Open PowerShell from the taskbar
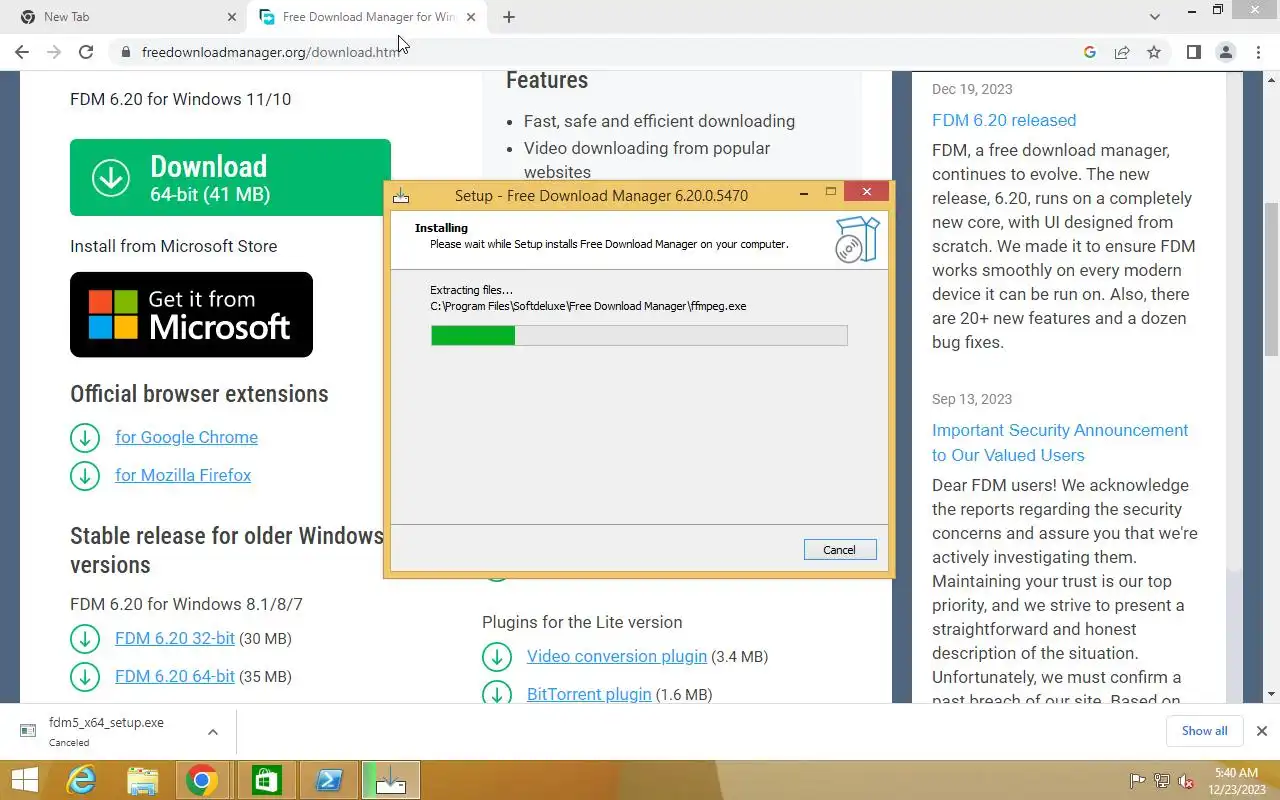Screen dimensions: 1280x800 tap(329, 780)
